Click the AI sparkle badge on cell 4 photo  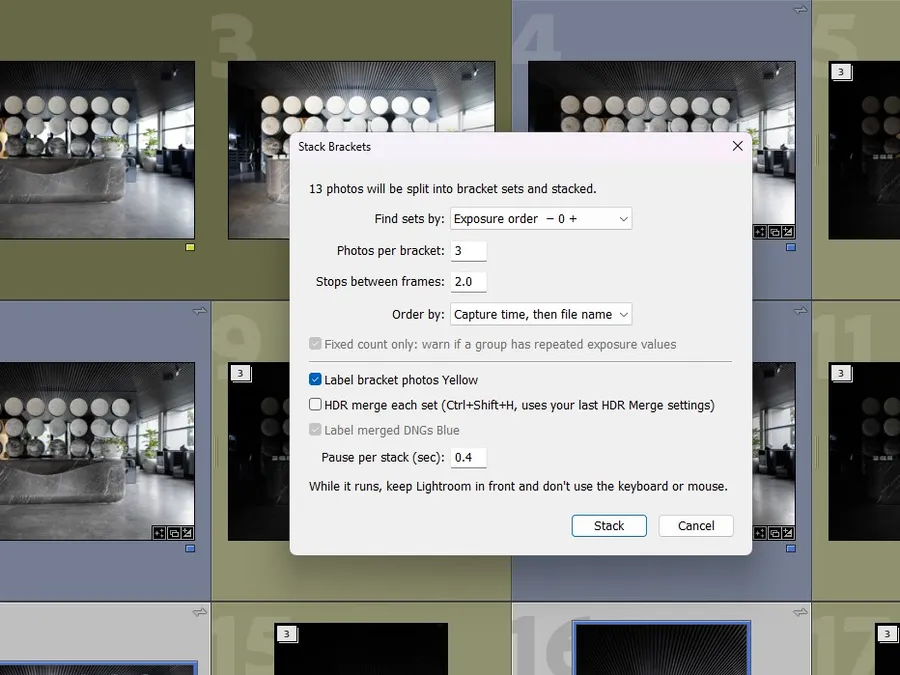click(x=760, y=232)
